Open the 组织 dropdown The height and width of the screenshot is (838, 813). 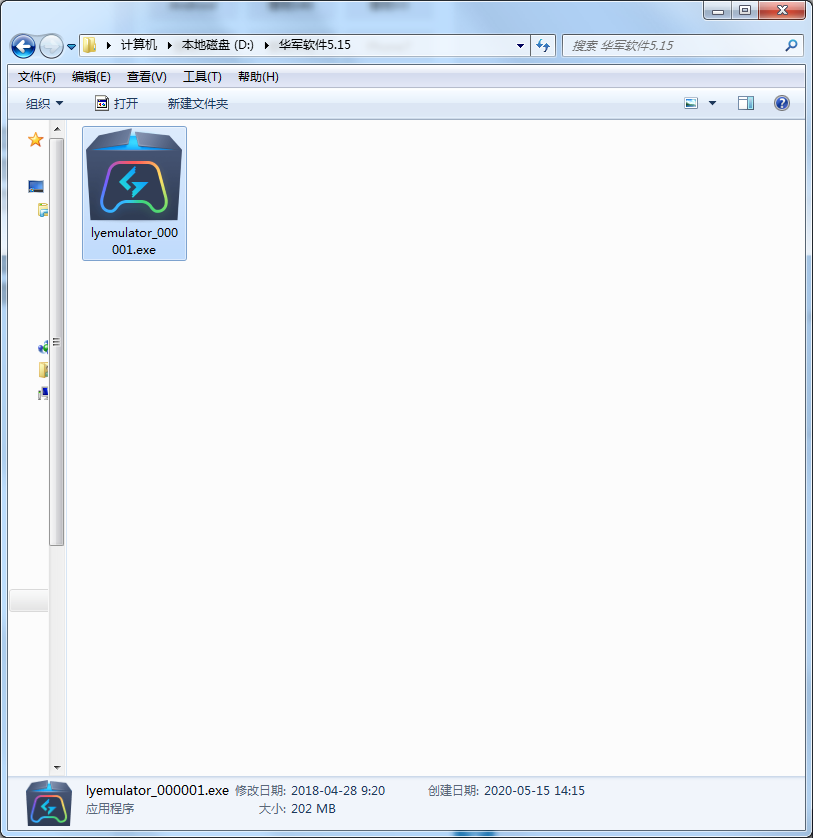click(x=44, y=104)
